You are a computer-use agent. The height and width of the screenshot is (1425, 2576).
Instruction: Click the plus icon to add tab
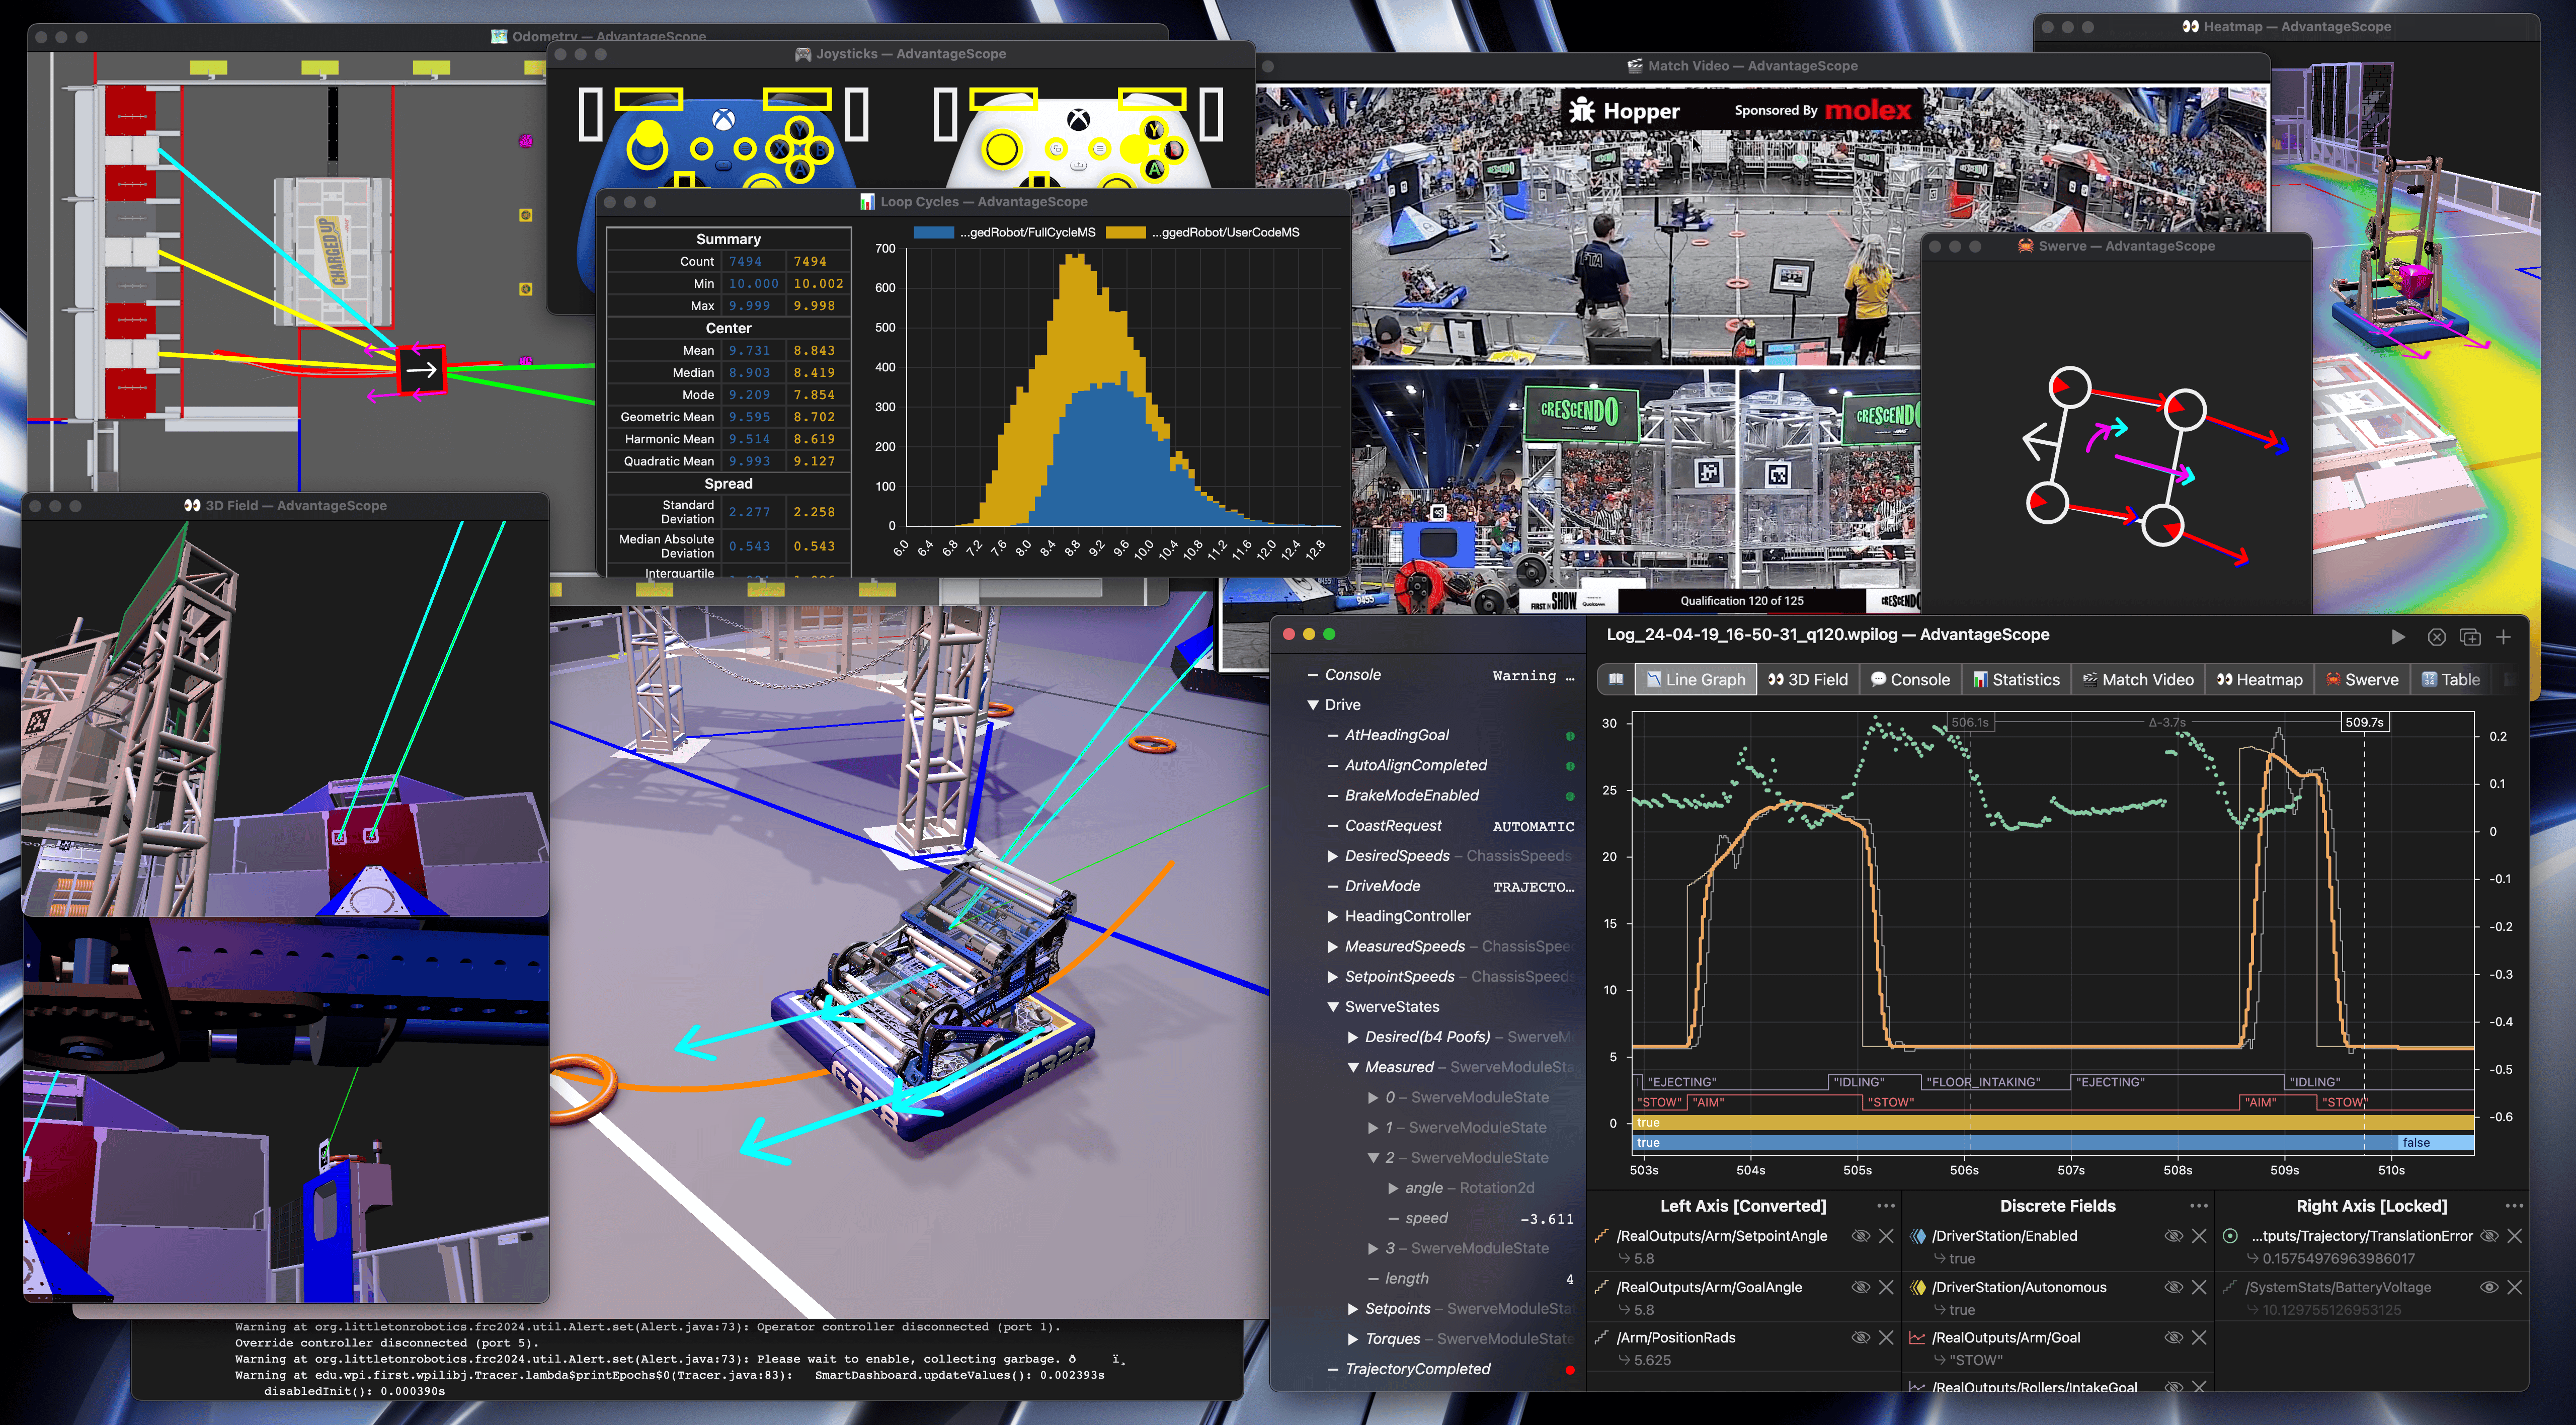(2503, 637)
